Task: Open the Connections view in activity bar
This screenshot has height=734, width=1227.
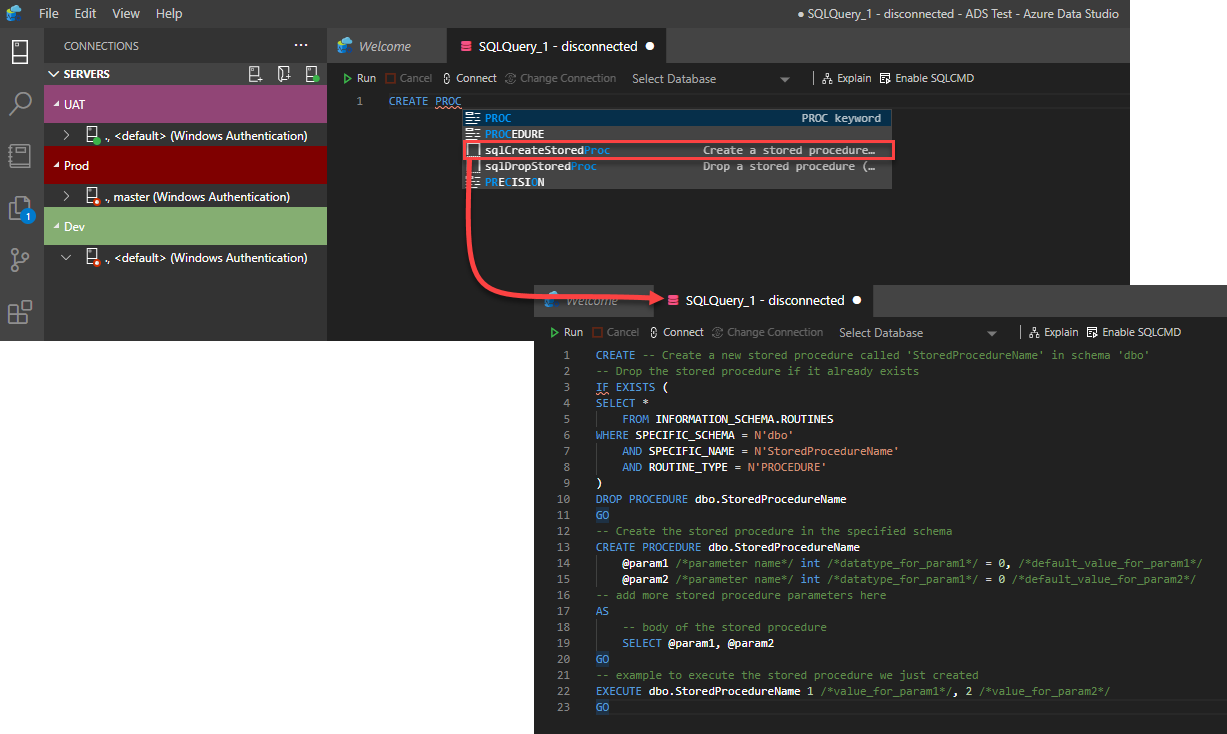Action: [20, 51]
